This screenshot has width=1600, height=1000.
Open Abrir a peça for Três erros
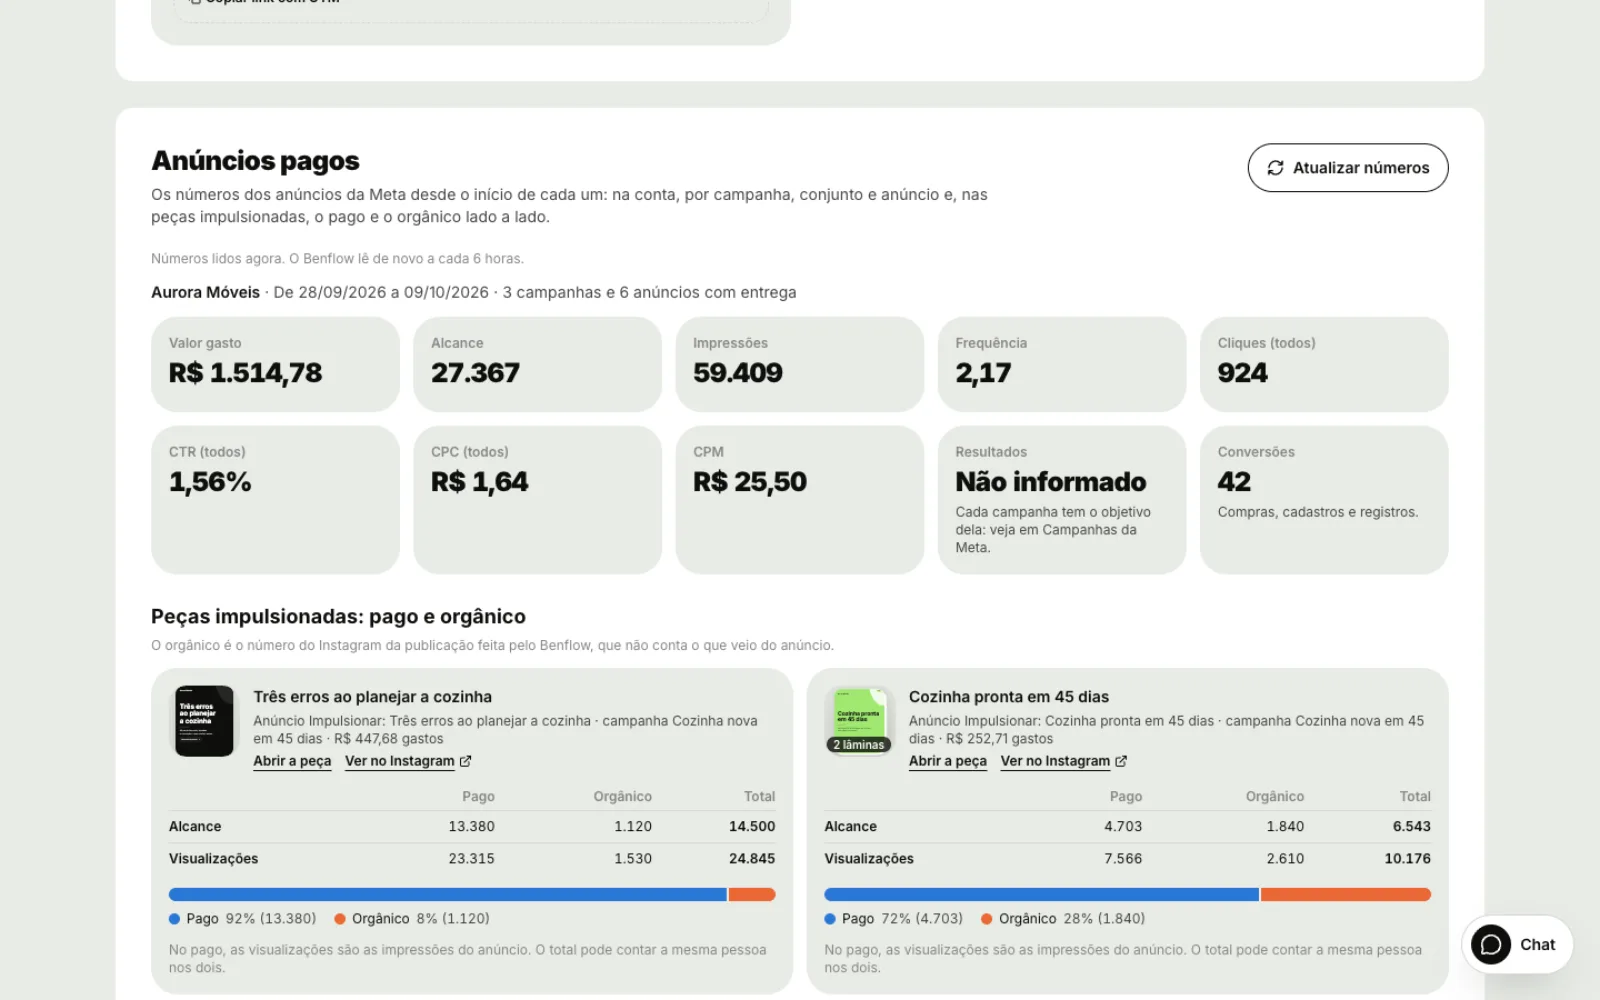(x=292, y=761)
